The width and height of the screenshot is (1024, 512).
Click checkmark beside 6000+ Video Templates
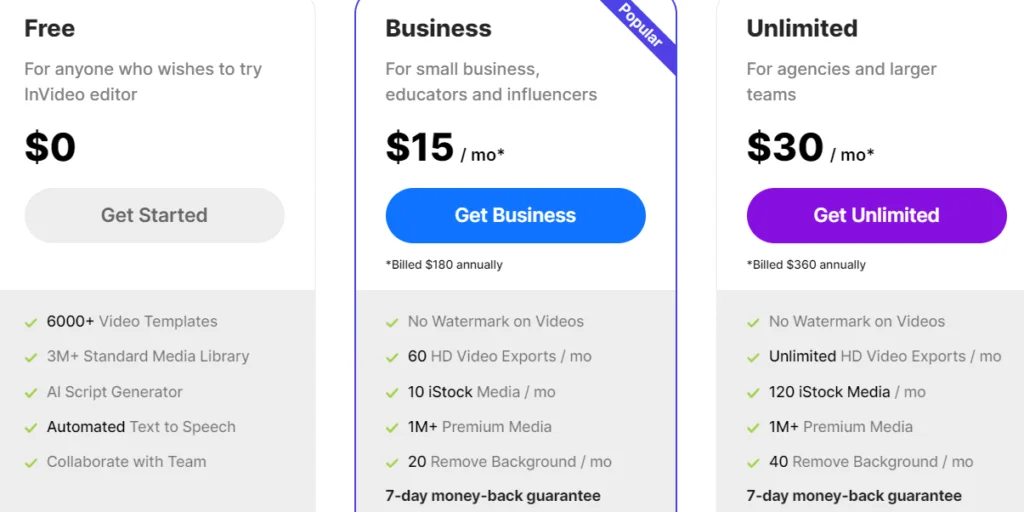pos(31,322)
